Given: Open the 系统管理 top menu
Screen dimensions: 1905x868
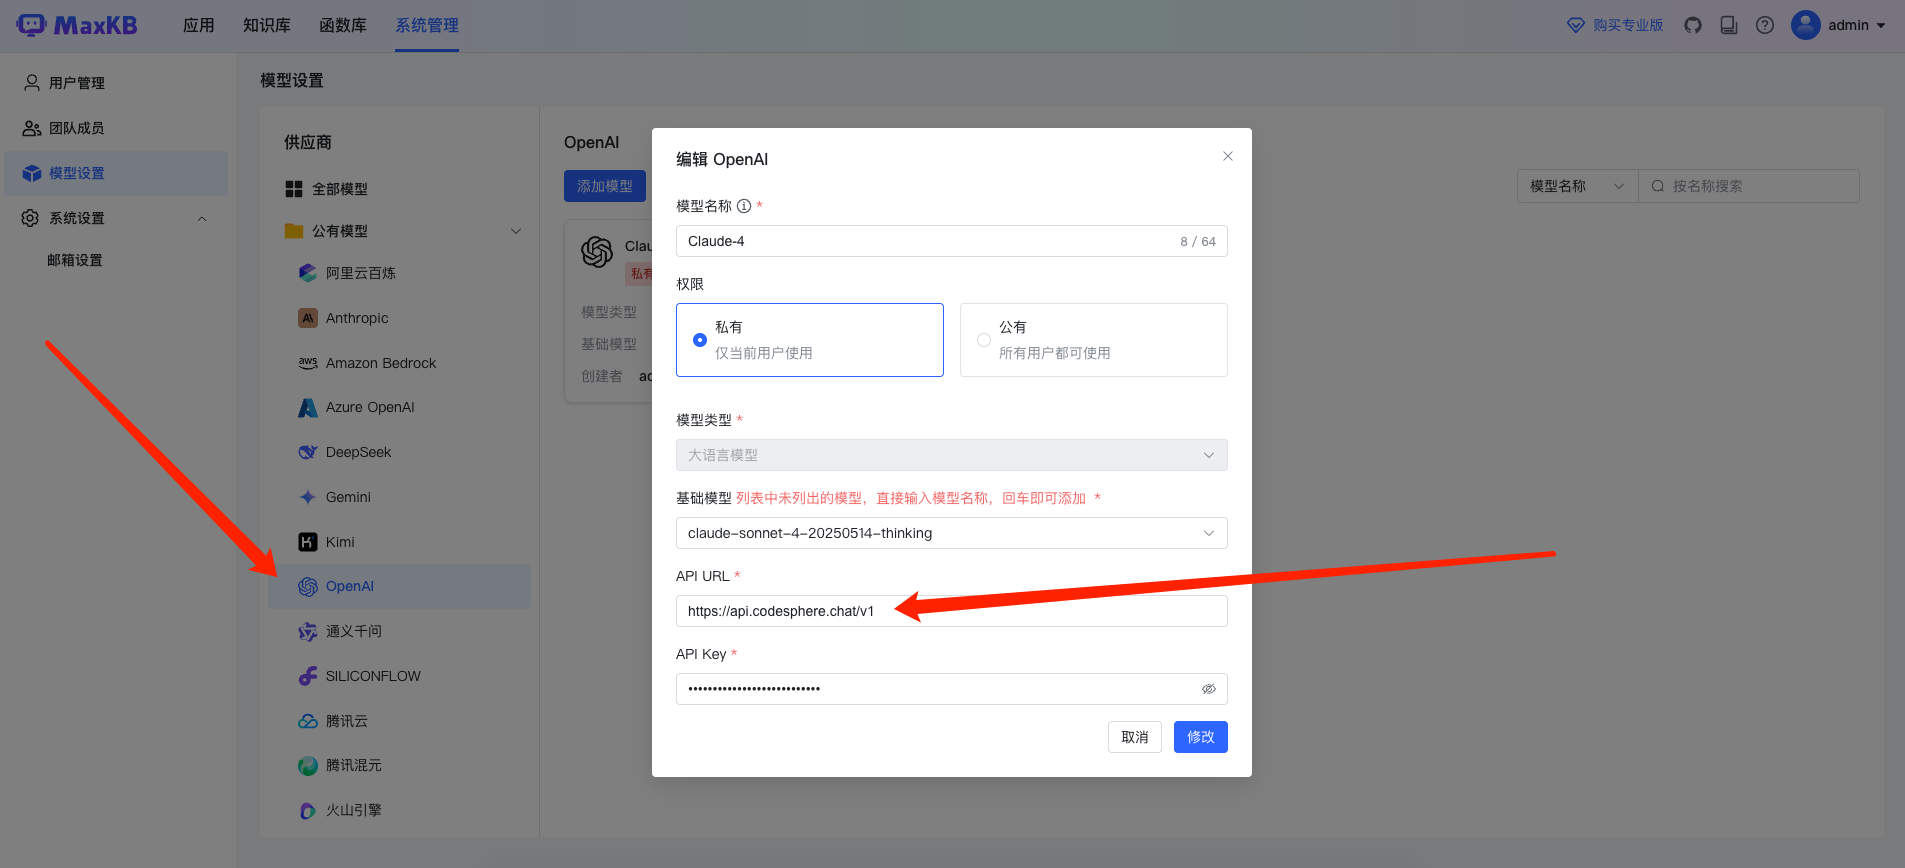Looking at the screenshot, I should pyautogui.click(x=427, y=25).
